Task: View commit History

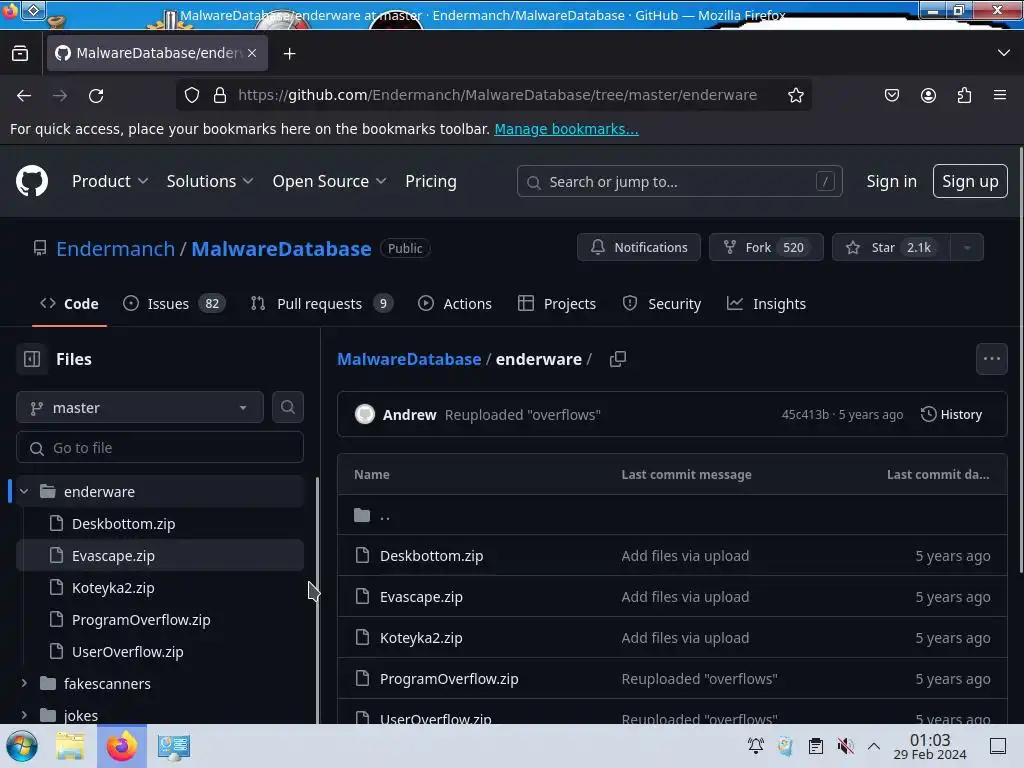Action: [x=951, y=414]
